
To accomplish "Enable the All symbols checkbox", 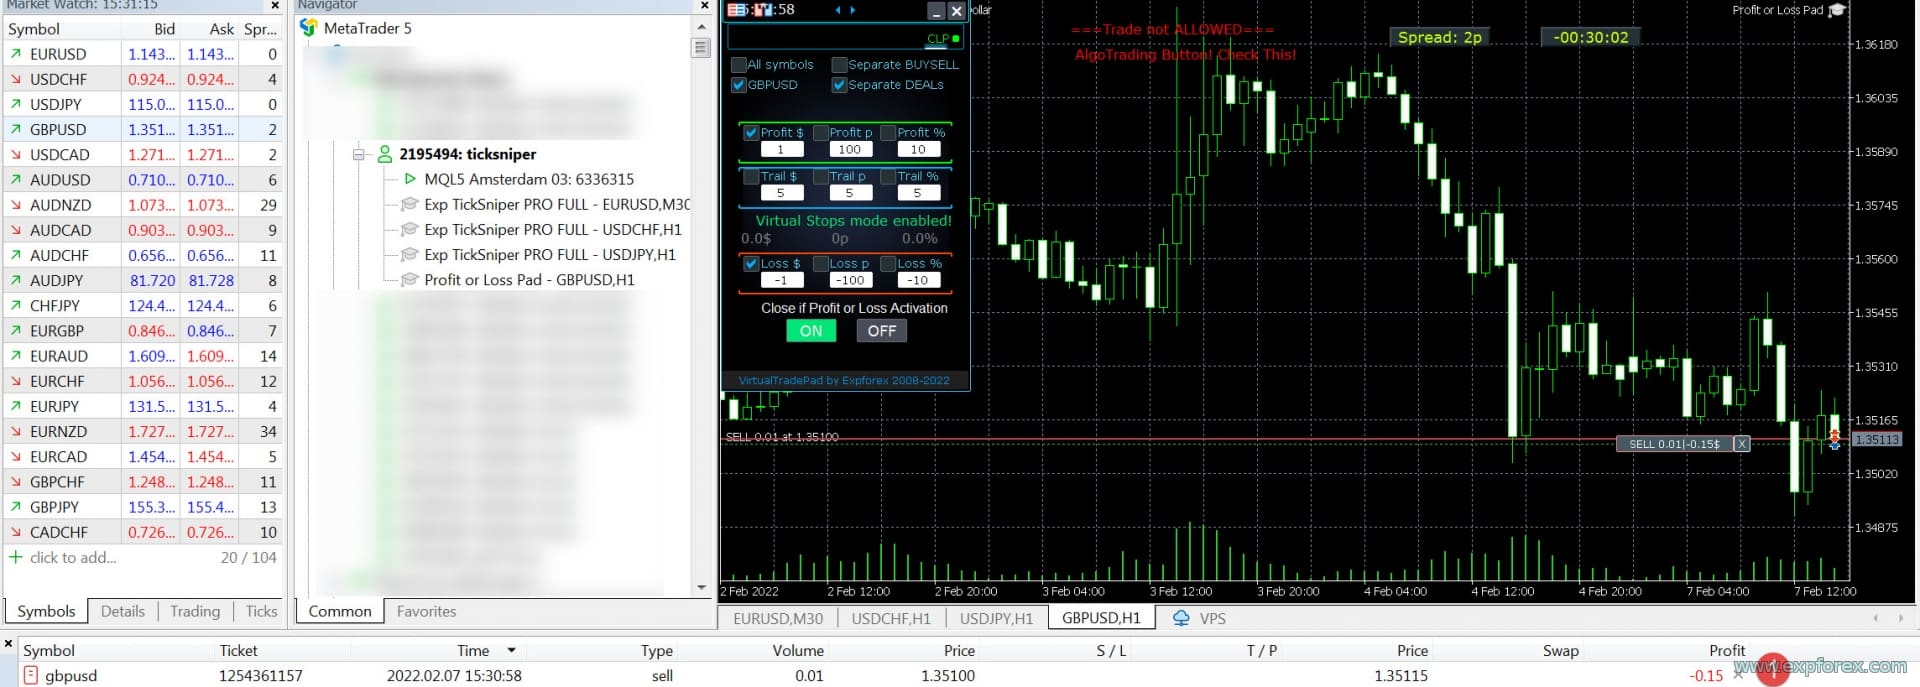I will [x=739, y=65].
